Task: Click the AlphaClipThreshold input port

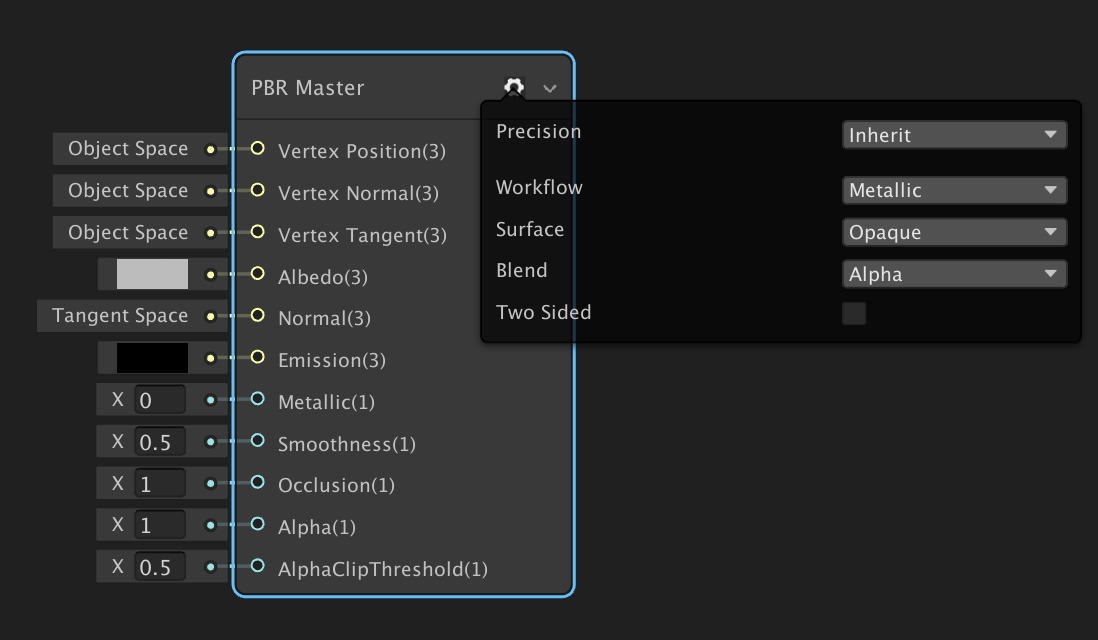Action: pyautogui.click(x=257, y=567)
